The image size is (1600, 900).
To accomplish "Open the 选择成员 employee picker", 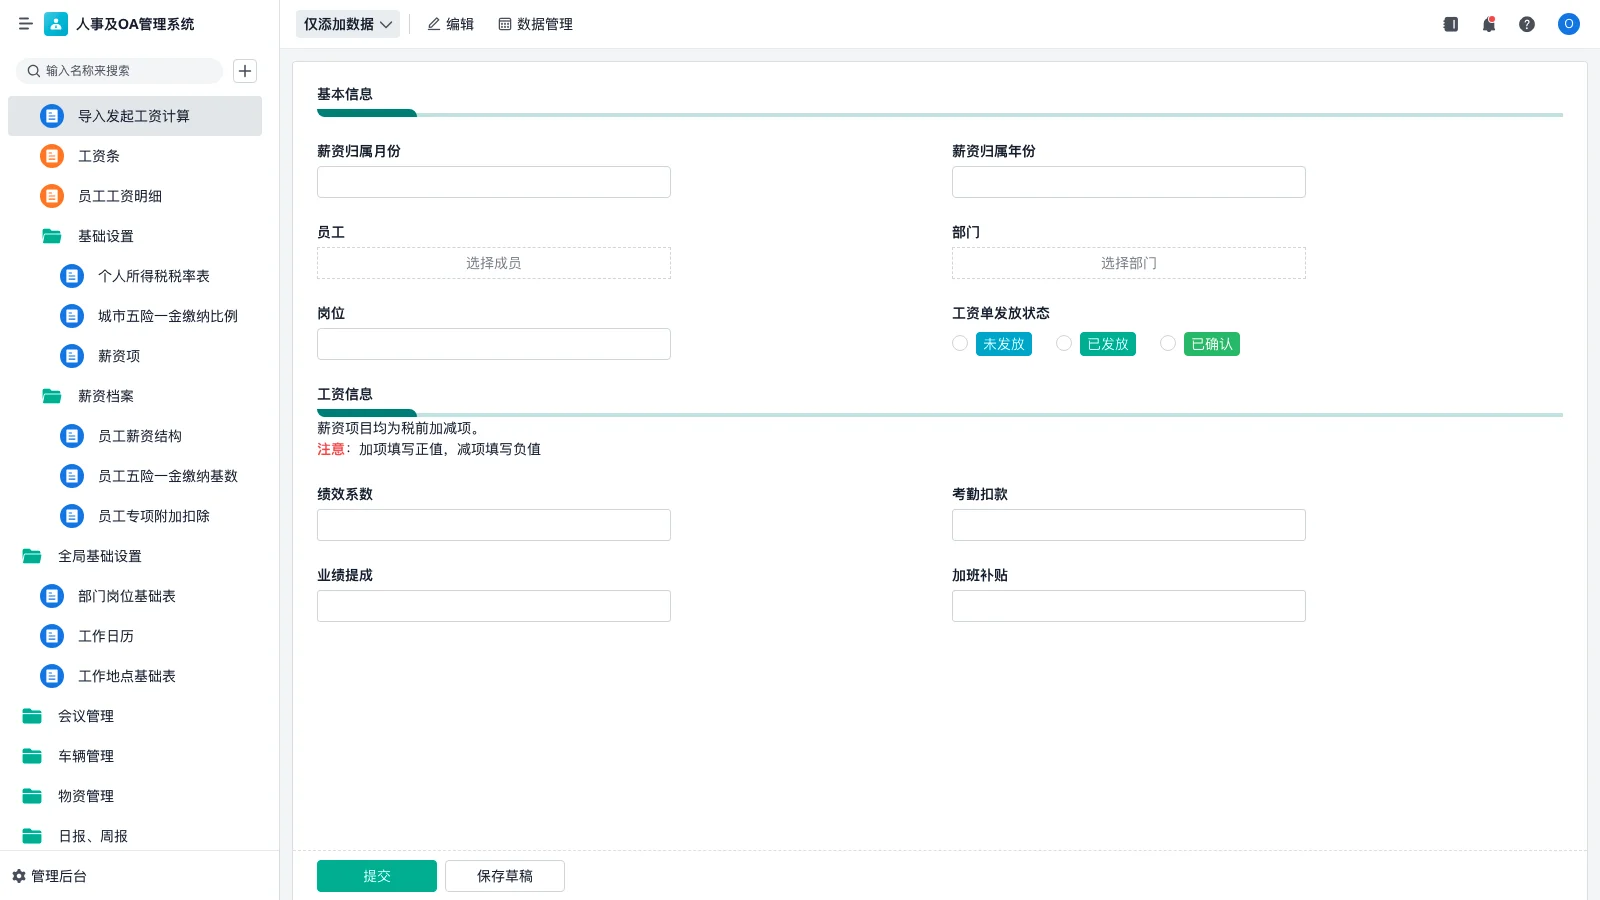I will coord(494,263).
